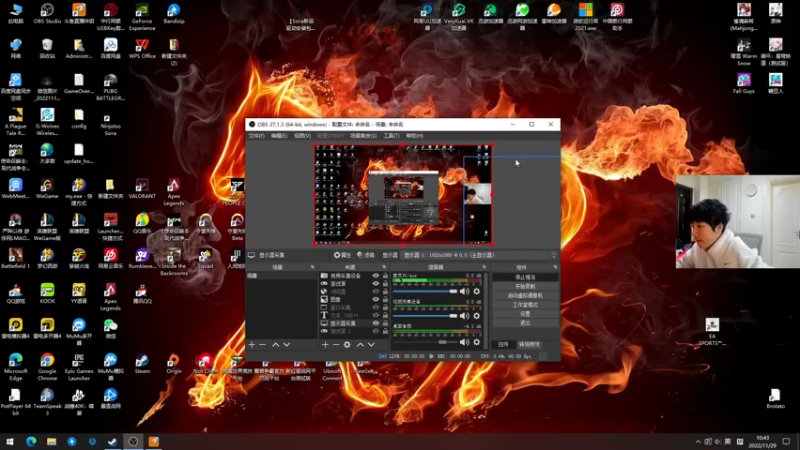Toggle lock on the 显示器采集 source
The image size is (800, 450).
[385, 323]
